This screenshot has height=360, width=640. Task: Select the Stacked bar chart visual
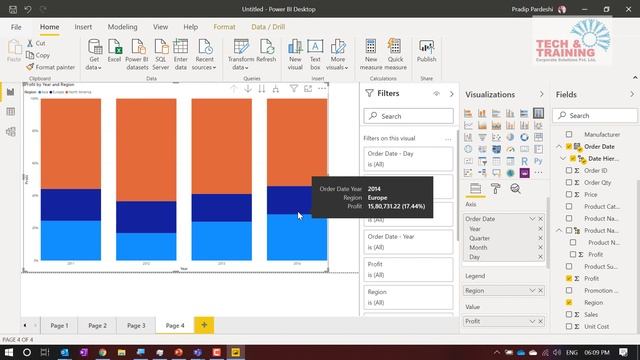[468, 113]
